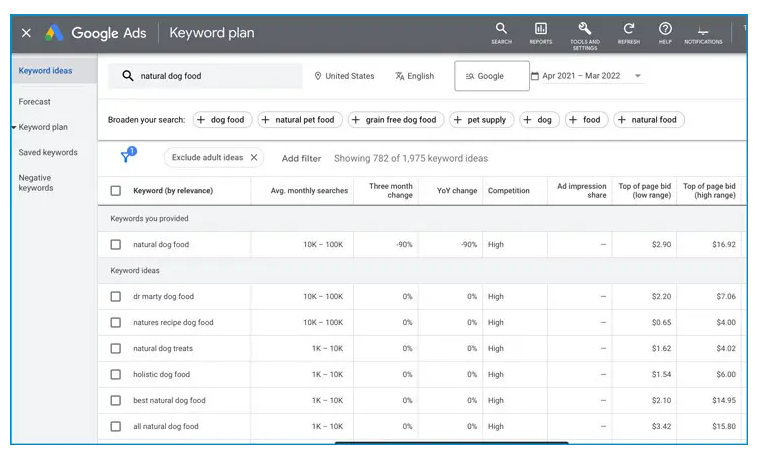Remove the Exclude adult ideas filter
The width and height of the screenshot is (765, 453).
pos(254,158)
